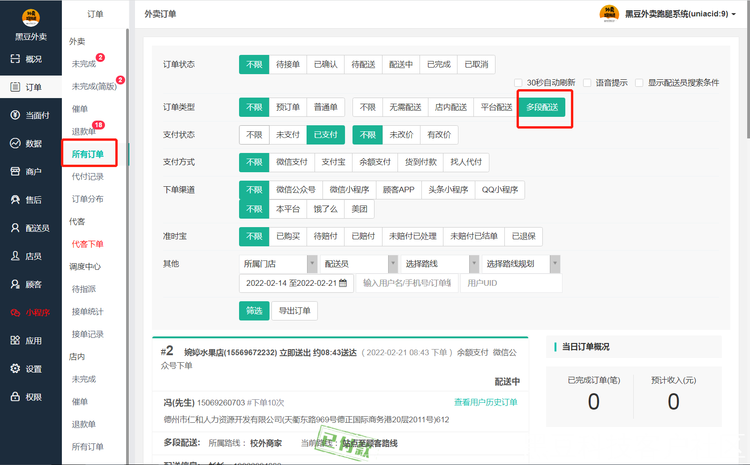Click the 导出订单 export button
The height and width of the screenshot is (465, 750).
[294, 310]
